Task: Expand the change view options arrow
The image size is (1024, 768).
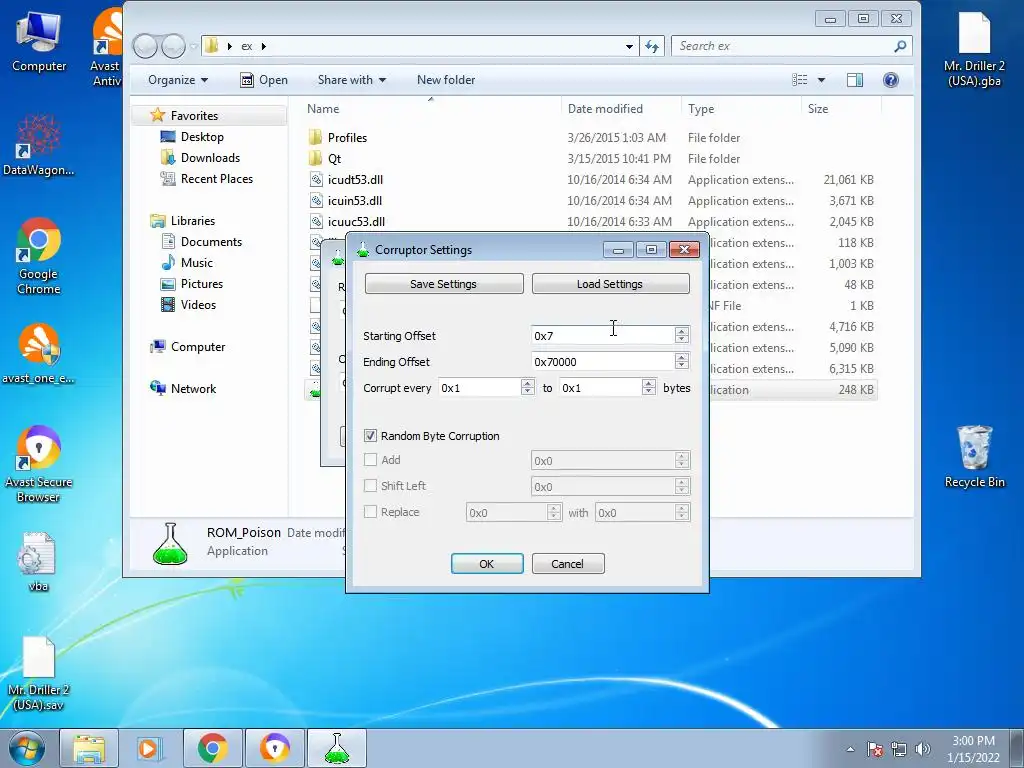Action: click(822, 80)
